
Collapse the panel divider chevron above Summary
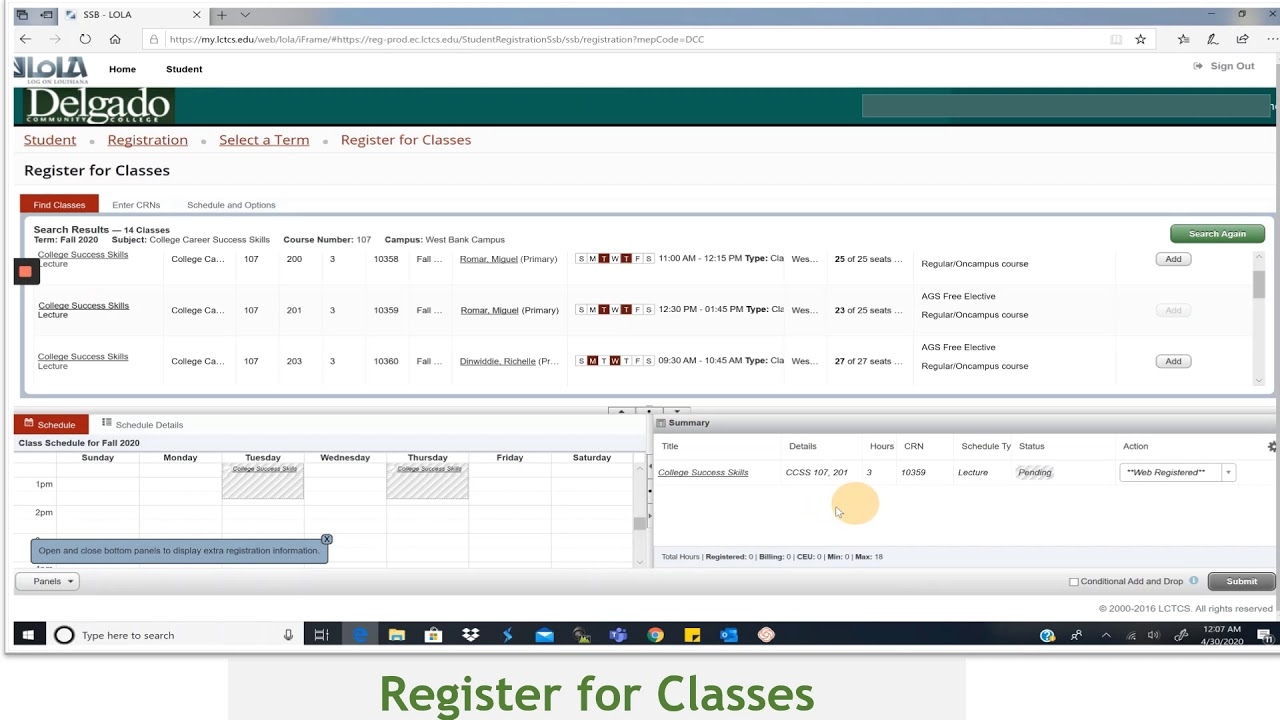tap(621, 411)
